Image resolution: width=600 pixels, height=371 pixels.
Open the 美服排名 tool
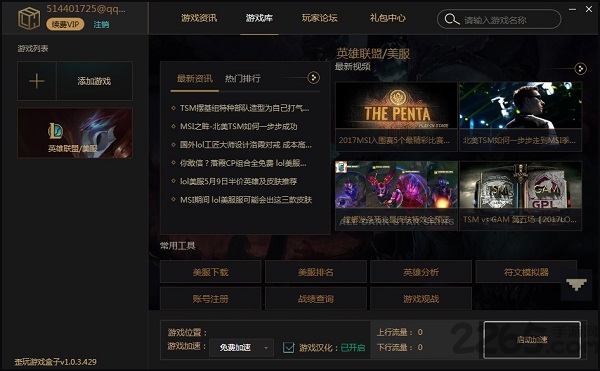316,272
